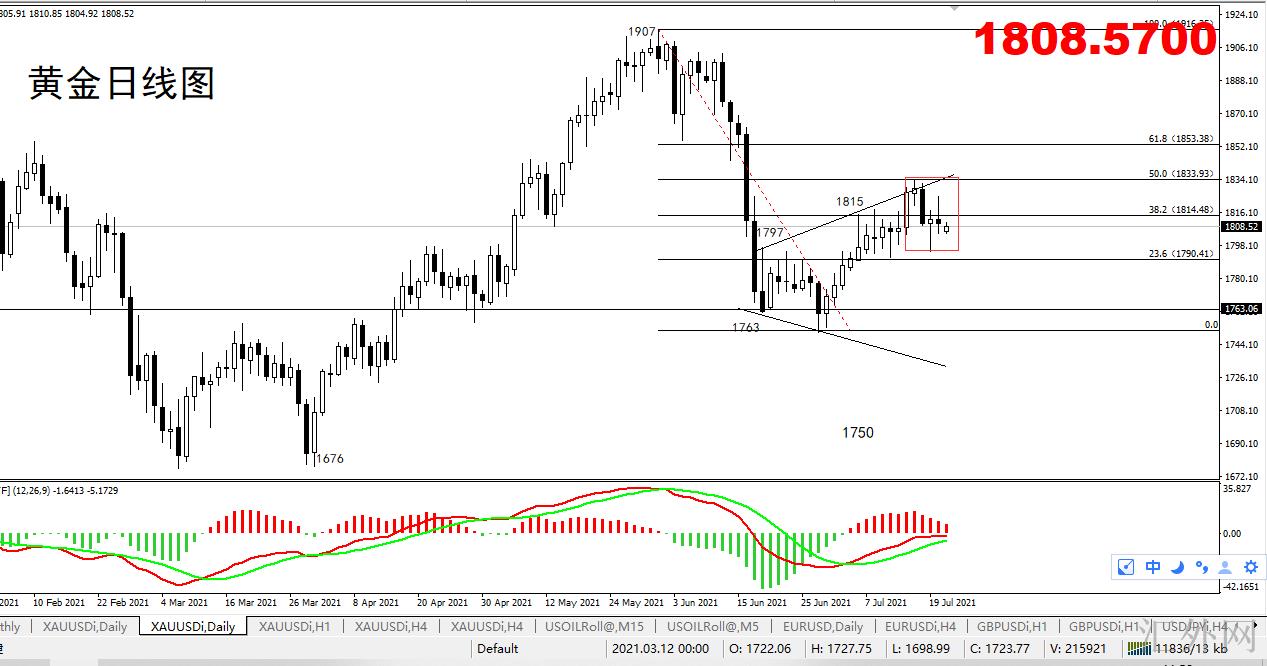Click the Default profile in status bar
Image resolution: width=1267 pixels, height=666 pixels.
point(498,649)
